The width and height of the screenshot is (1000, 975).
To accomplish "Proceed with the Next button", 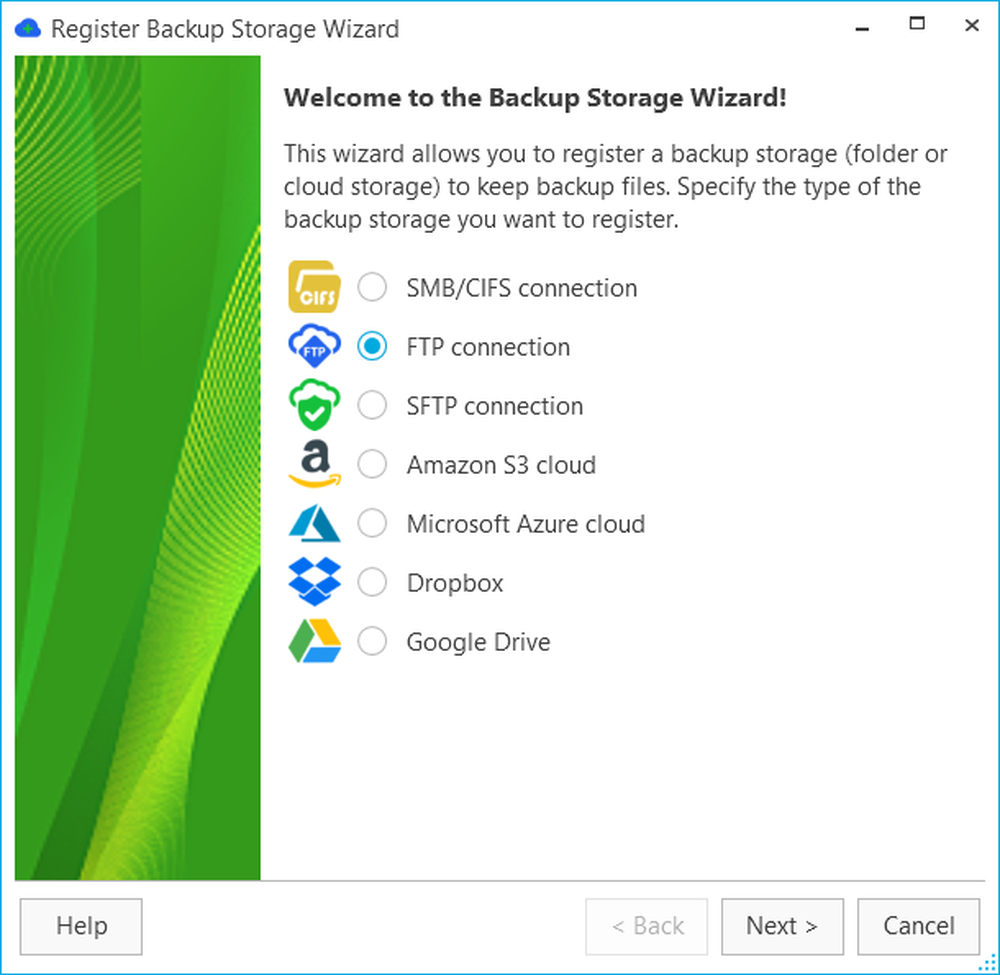I will point(783,927).
